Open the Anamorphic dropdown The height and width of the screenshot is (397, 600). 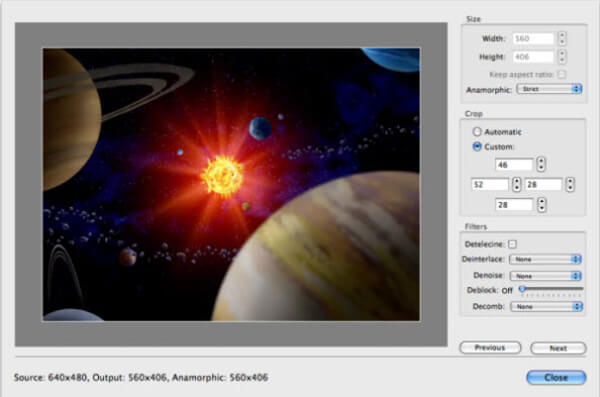pos(549,89)
